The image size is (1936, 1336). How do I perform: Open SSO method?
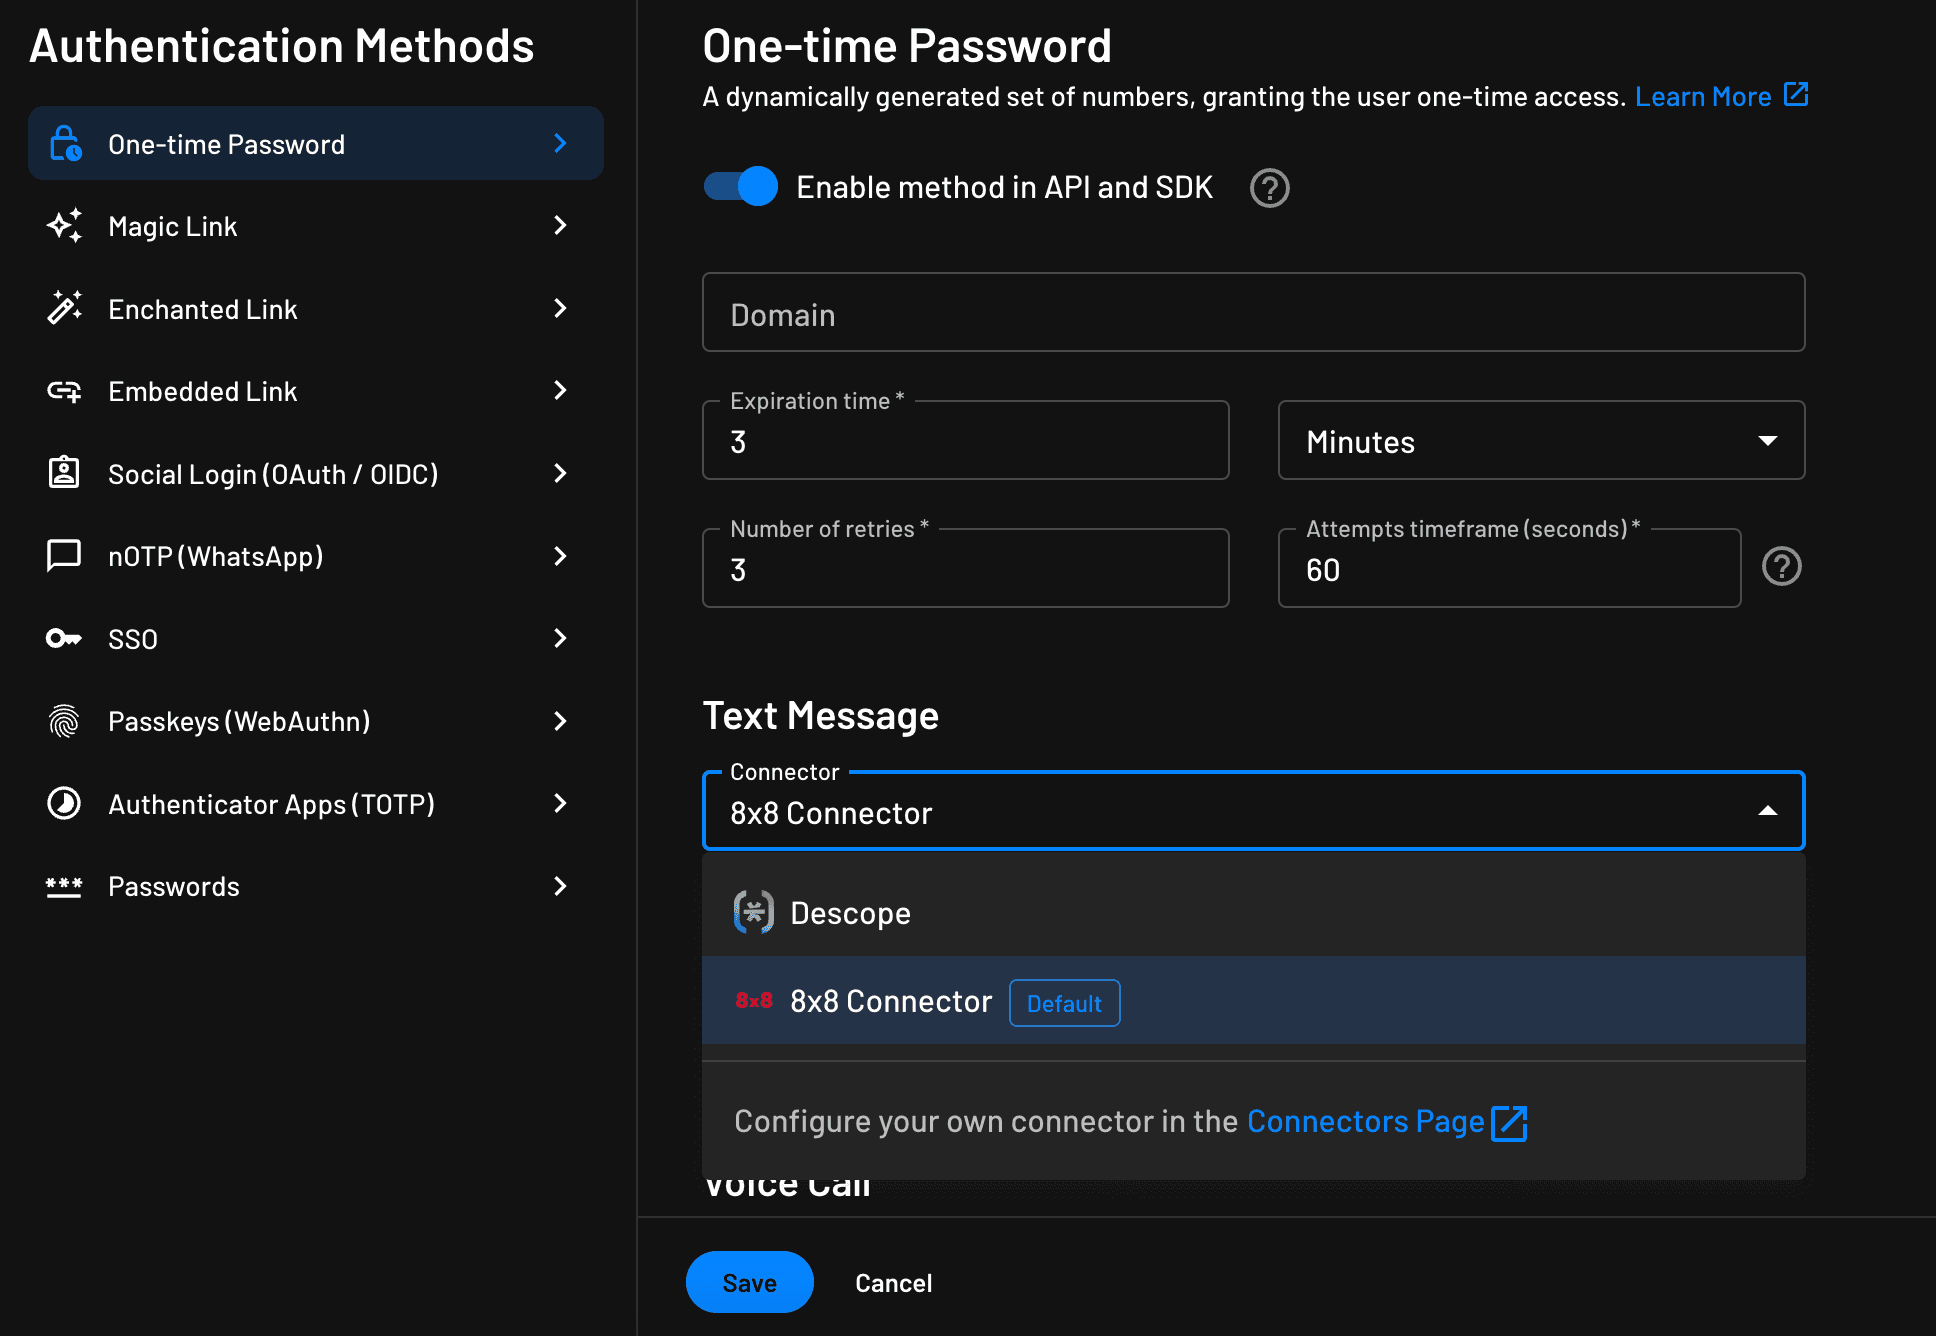(x=316, y=638)
